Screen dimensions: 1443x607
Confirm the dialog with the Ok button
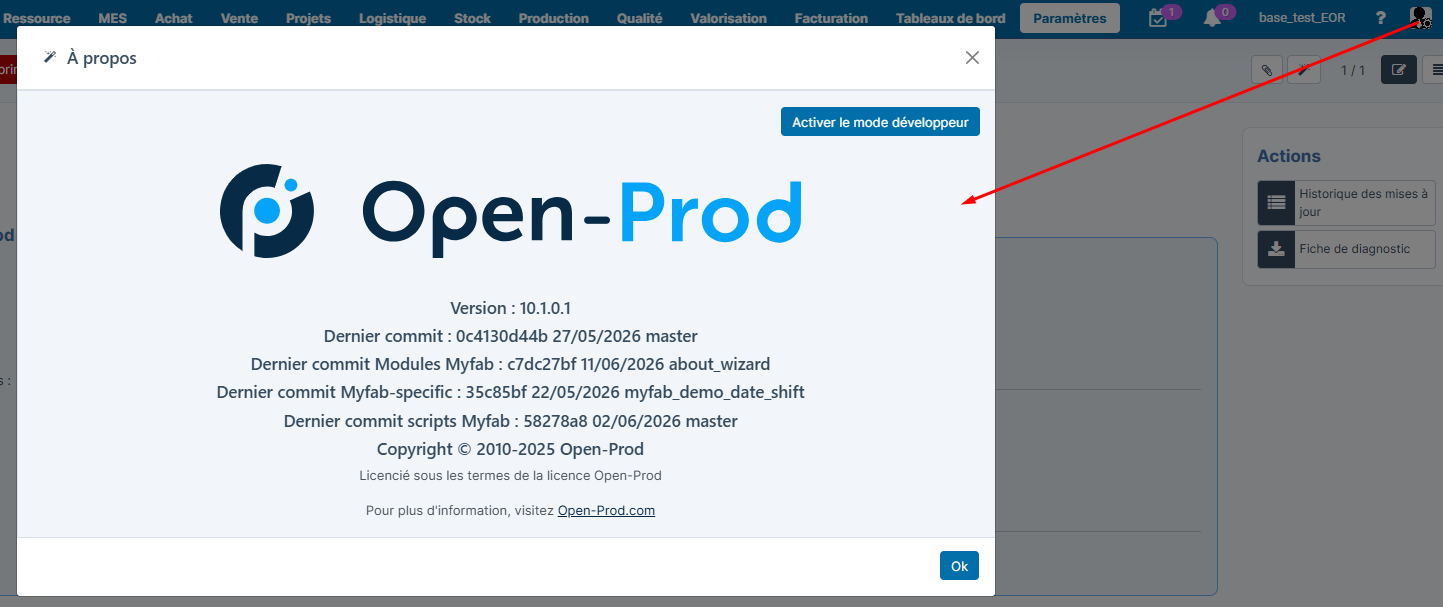pos(959,566)
